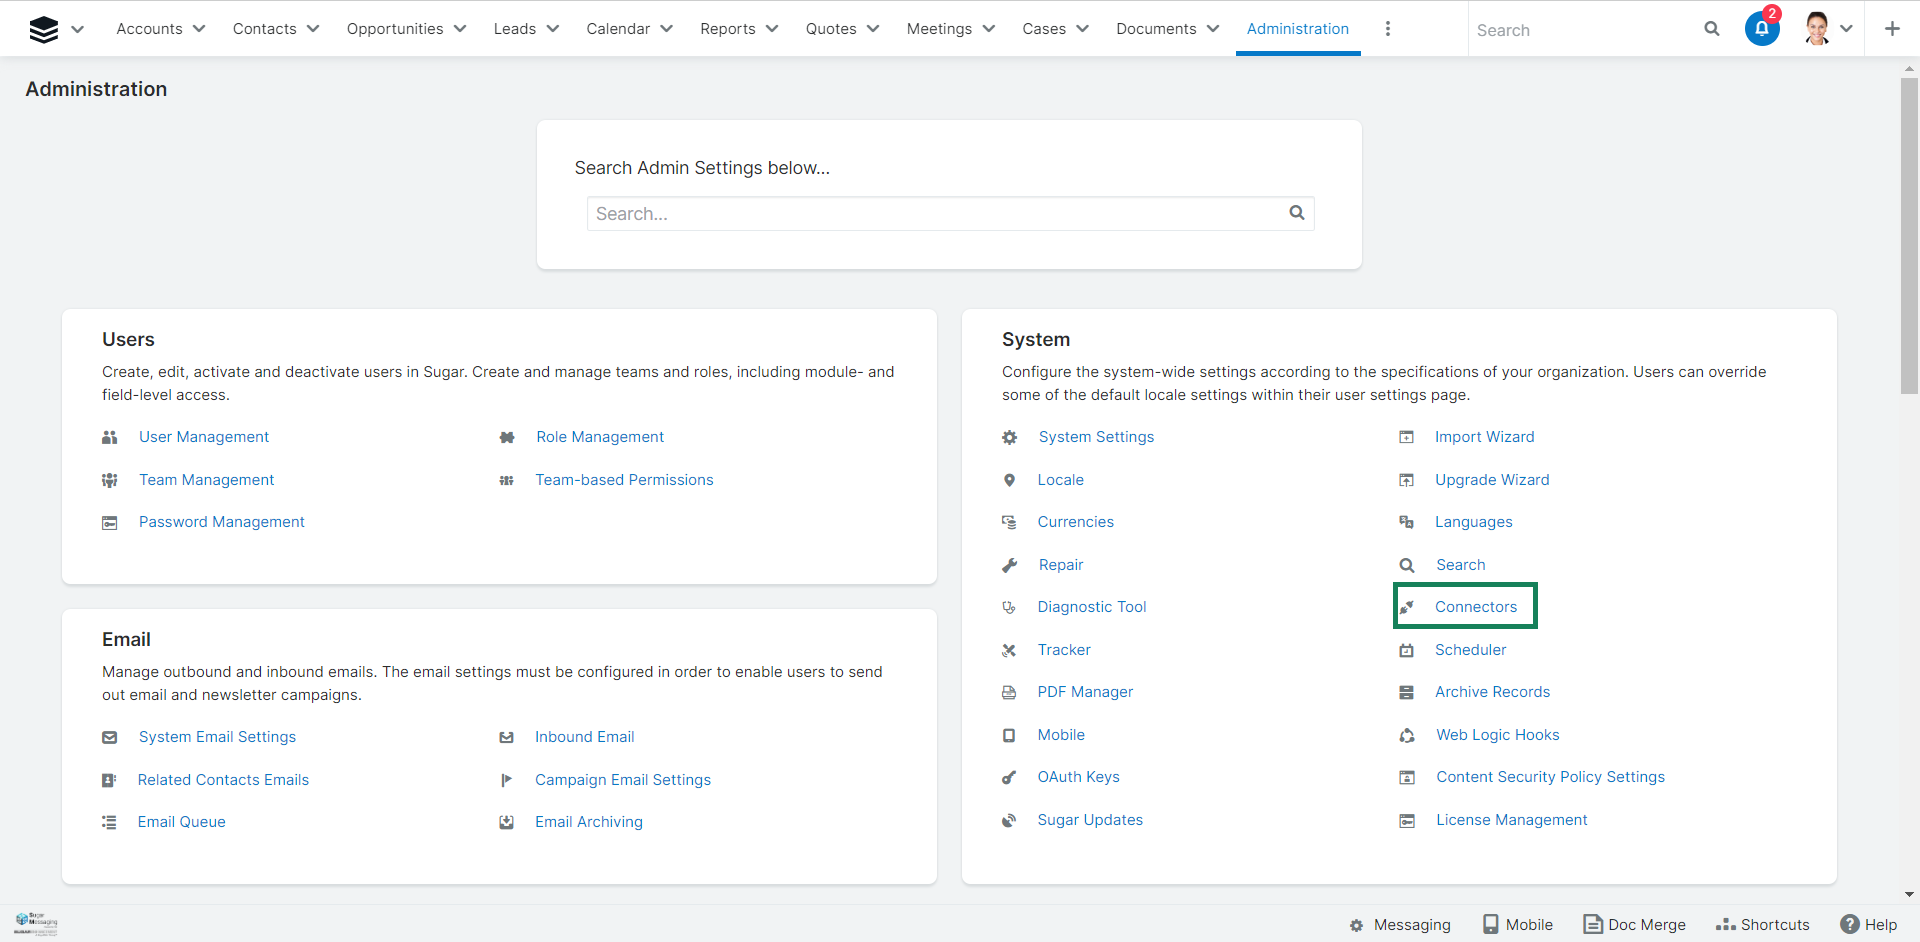Viewport: 1920px width, 942px height.
Task: Open Mobile from the footer bar
Action: click(x=1517, y=924)
